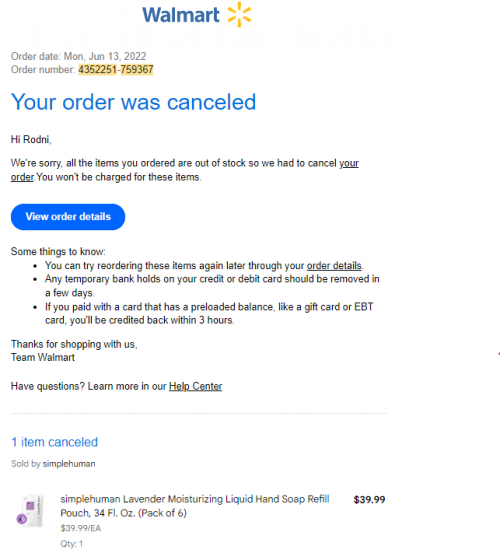Click the Qty: 1 label
This screenshot has height=560, width=500.
(71, 544)
